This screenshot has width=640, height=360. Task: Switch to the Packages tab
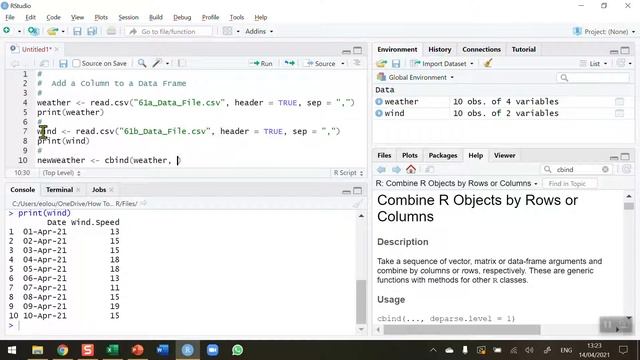click(443, 156)
